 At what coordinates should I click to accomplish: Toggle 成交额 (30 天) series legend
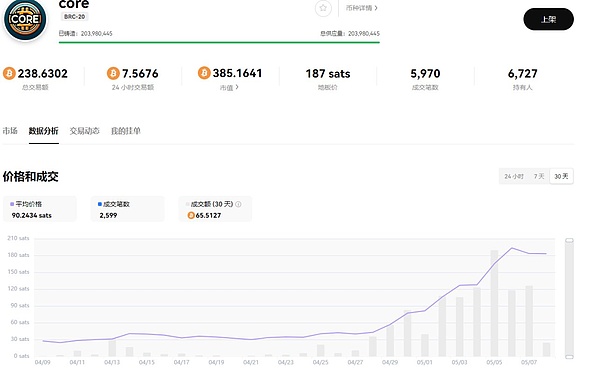click(210, 204)
